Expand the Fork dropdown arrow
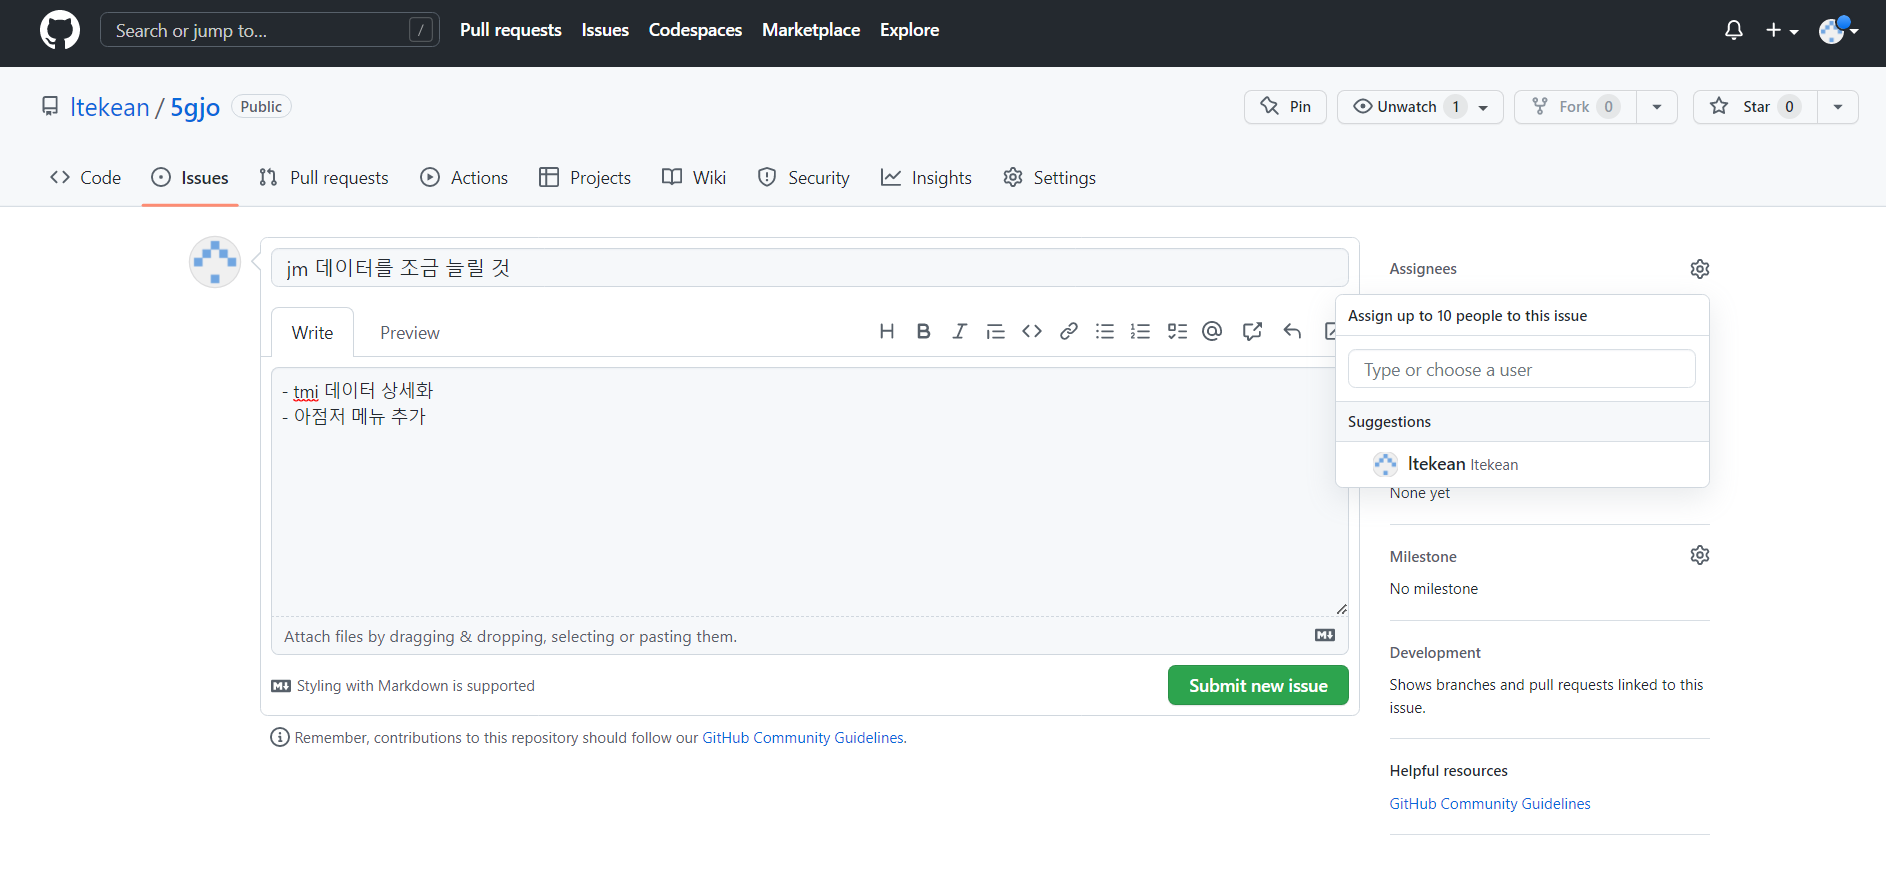This screenshot has height=873, width=1886. pos(1657,107)
